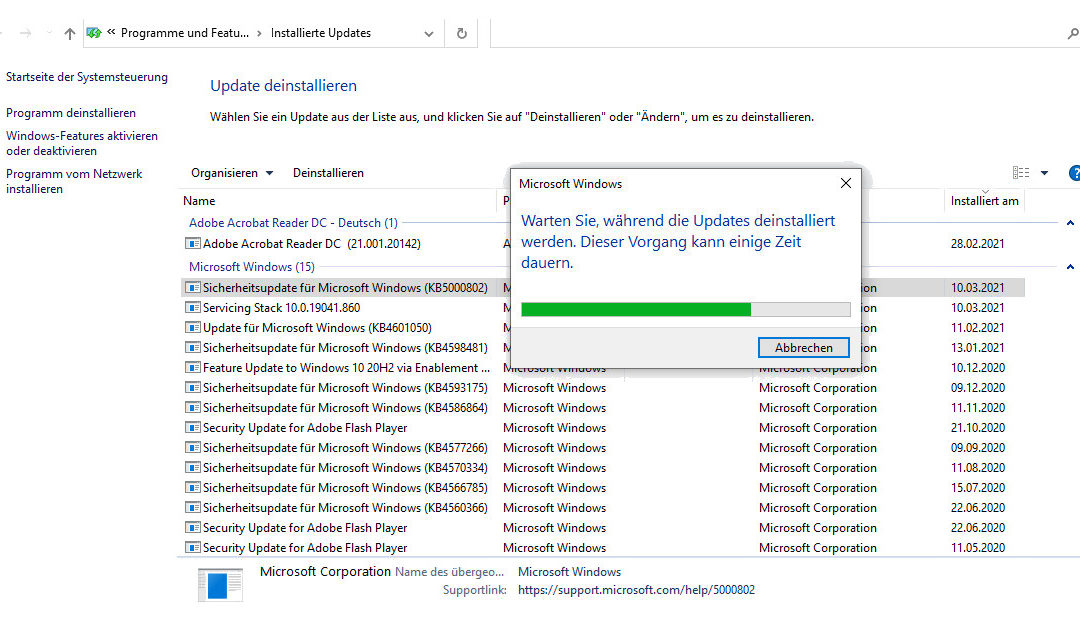Cancel uninstall with Abbrechen button

pos(803,348)
